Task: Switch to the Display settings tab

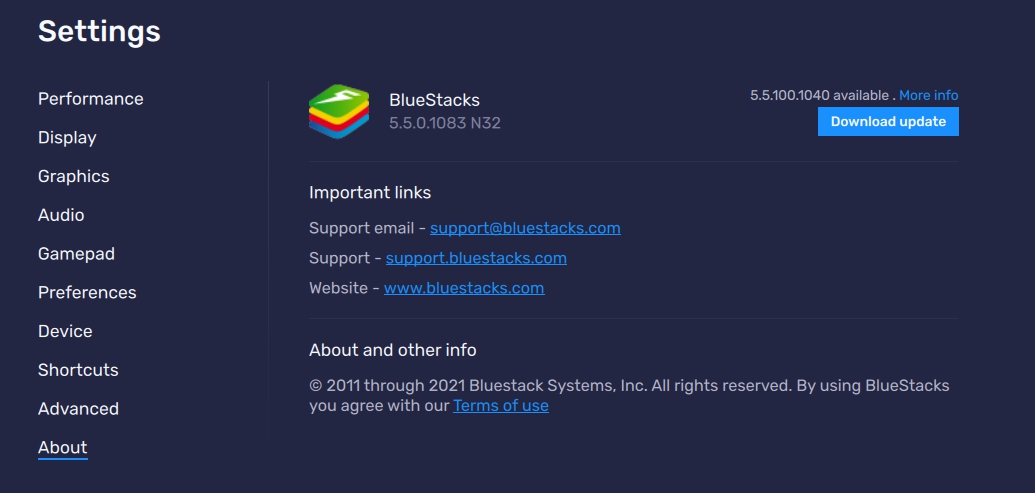Action: [67, 138]
